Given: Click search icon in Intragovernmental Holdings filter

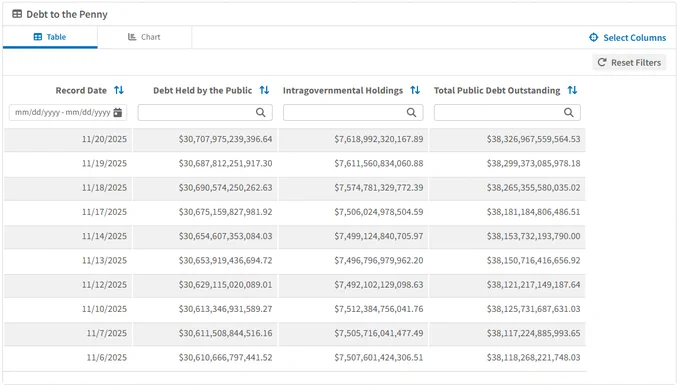Looking at the screenshot, I should 411,113.
